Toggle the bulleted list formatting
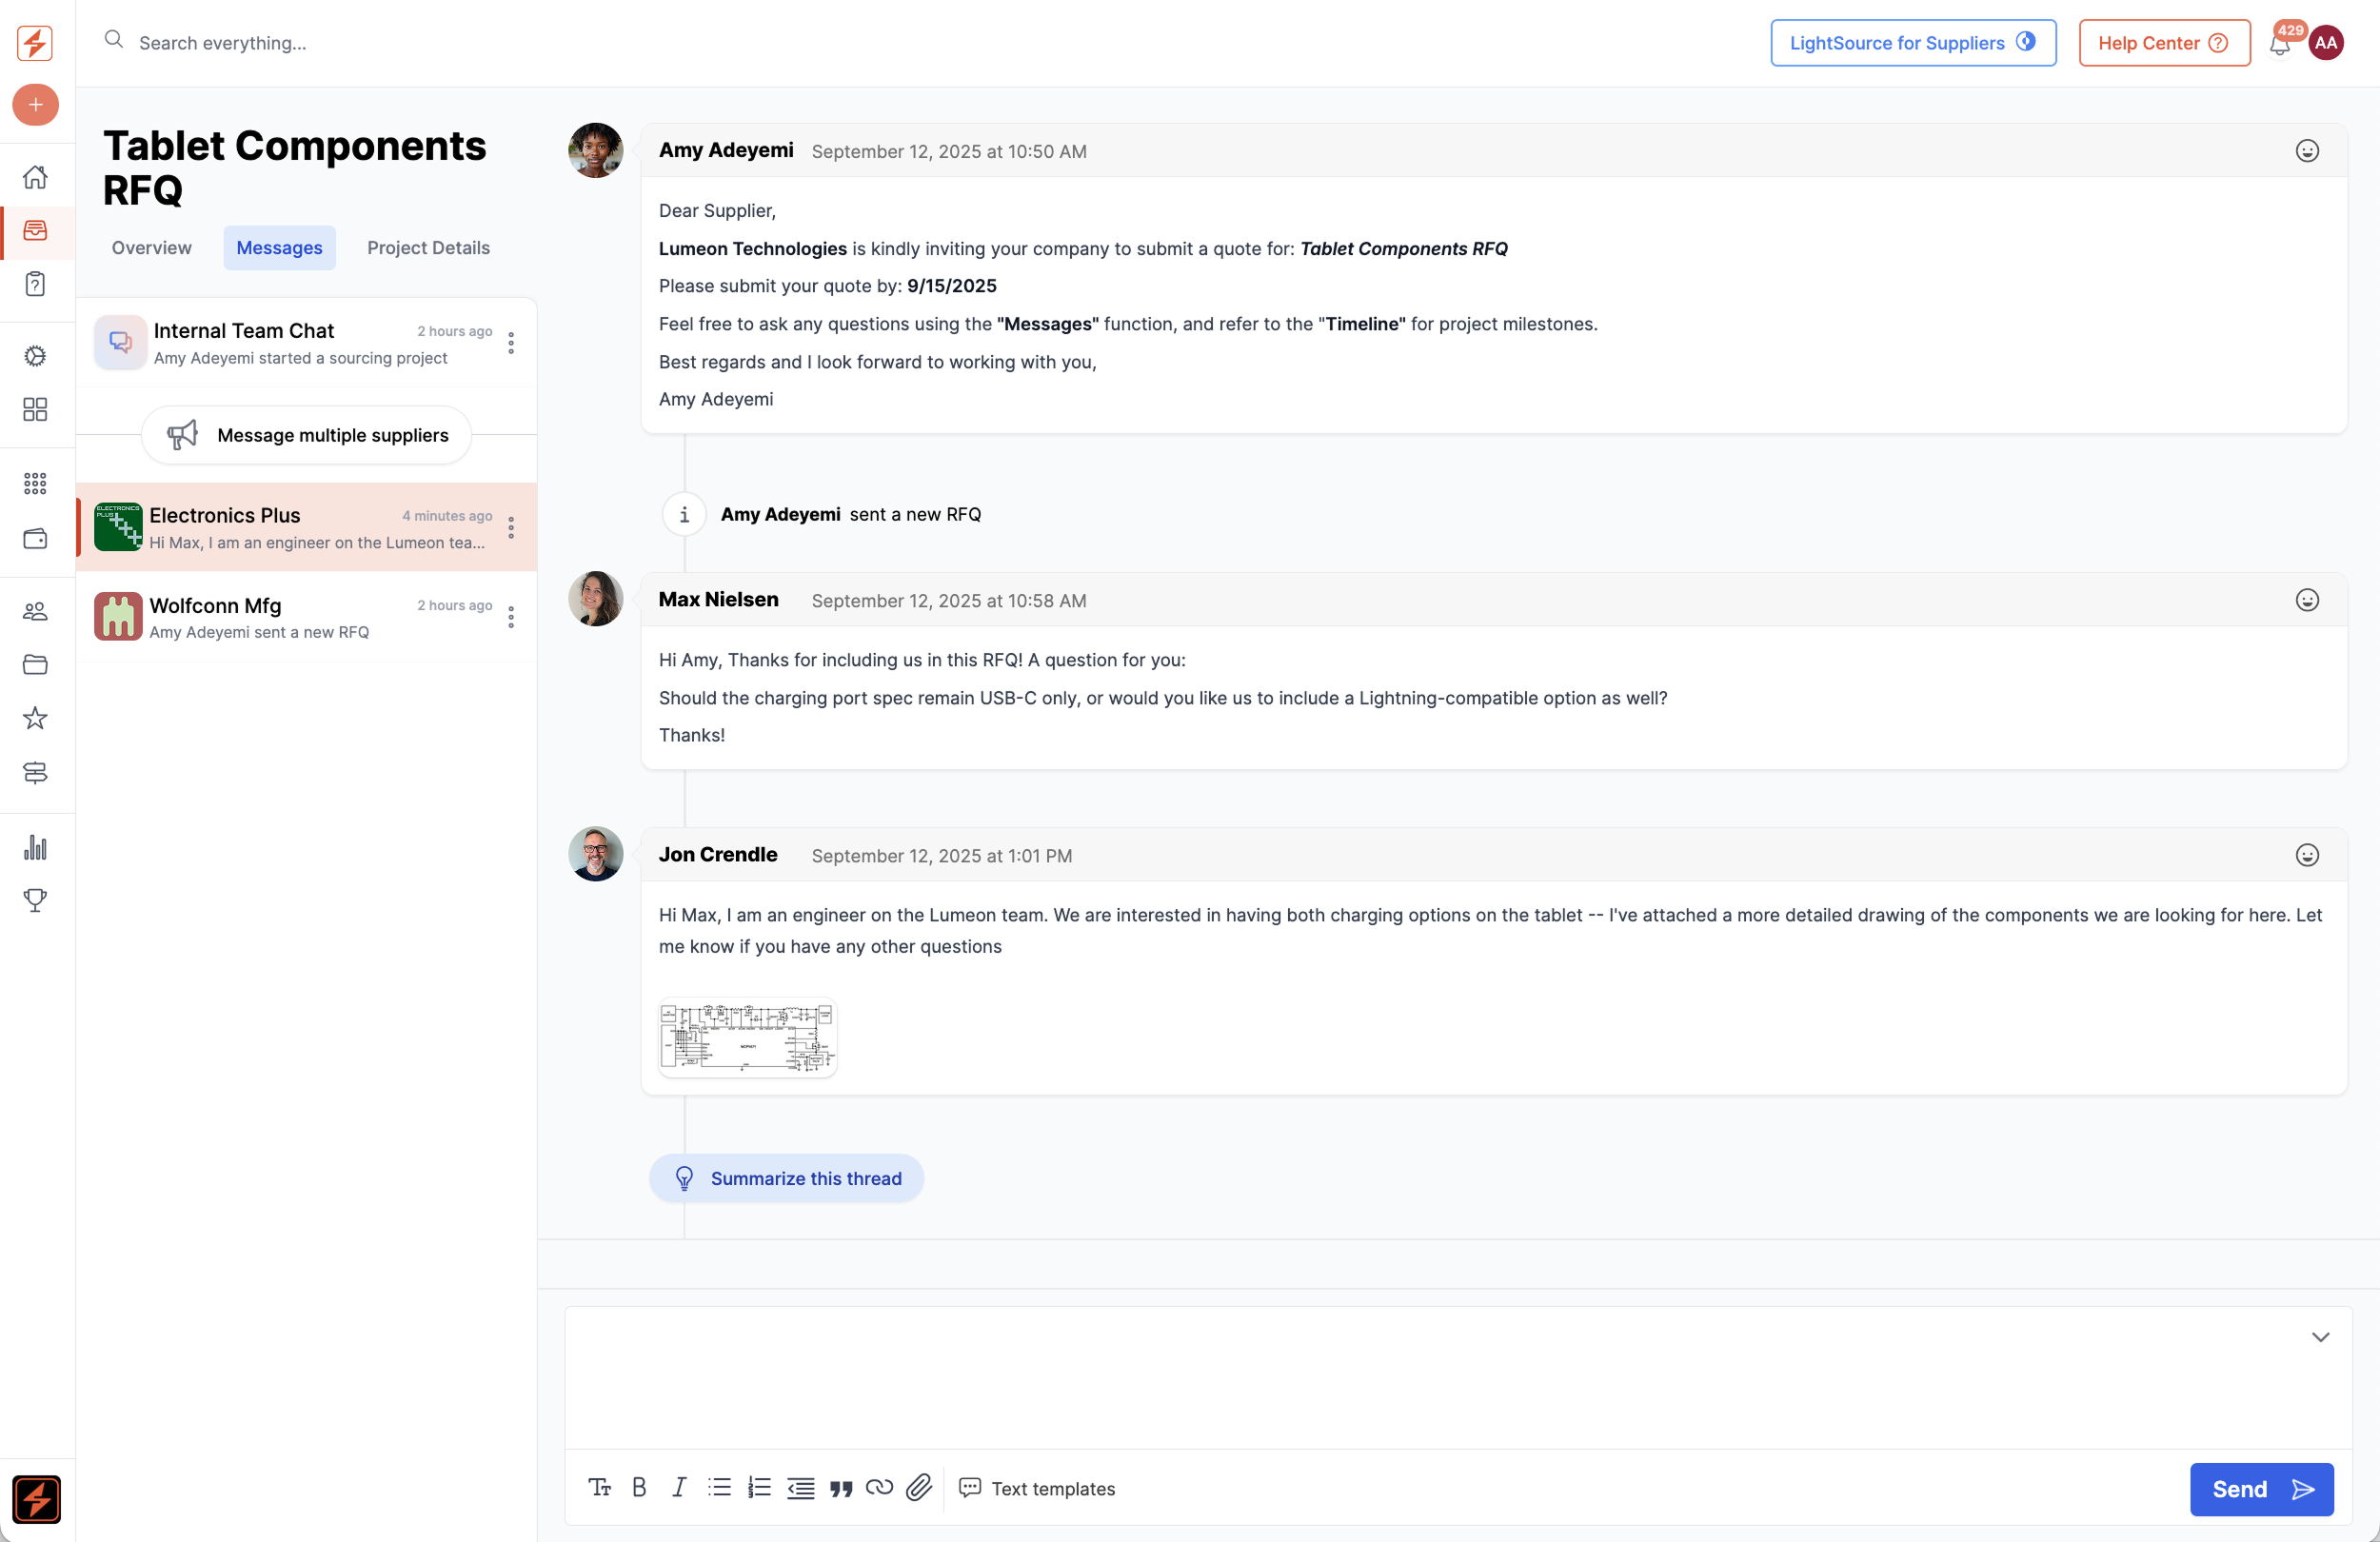2380x1542 pixels. [719, 1488]
